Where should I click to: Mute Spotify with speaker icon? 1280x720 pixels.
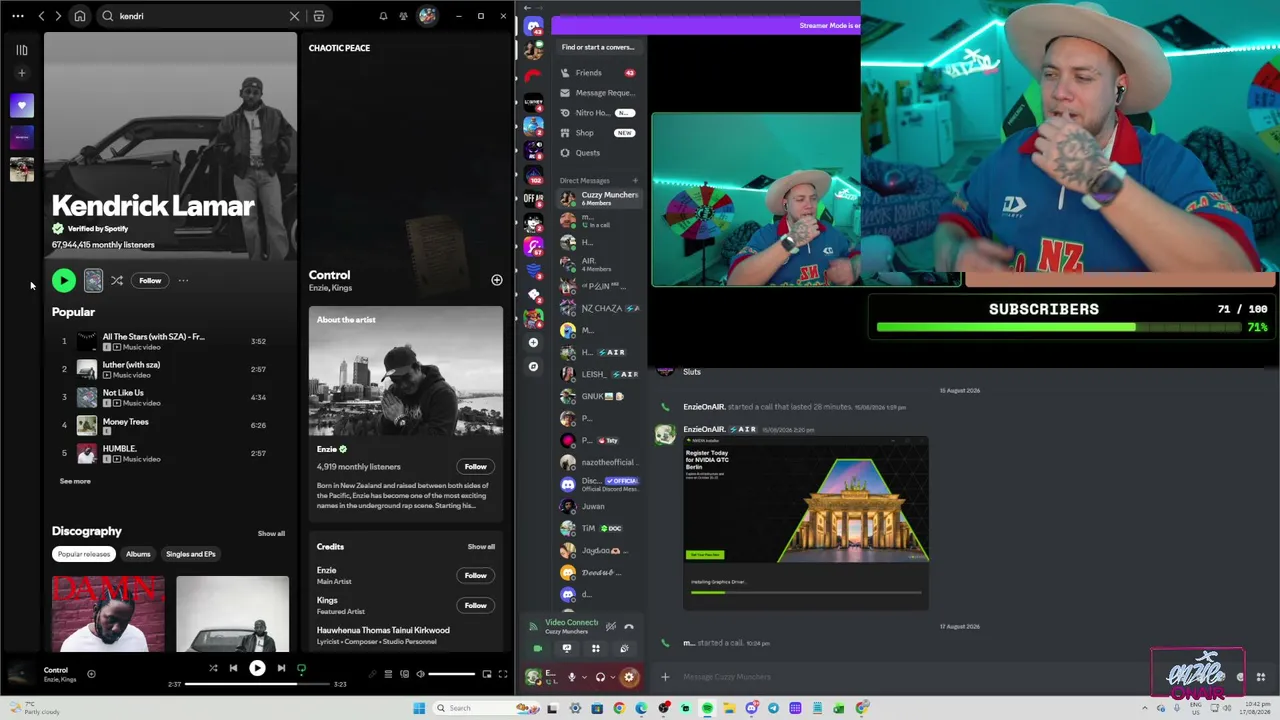420,674
